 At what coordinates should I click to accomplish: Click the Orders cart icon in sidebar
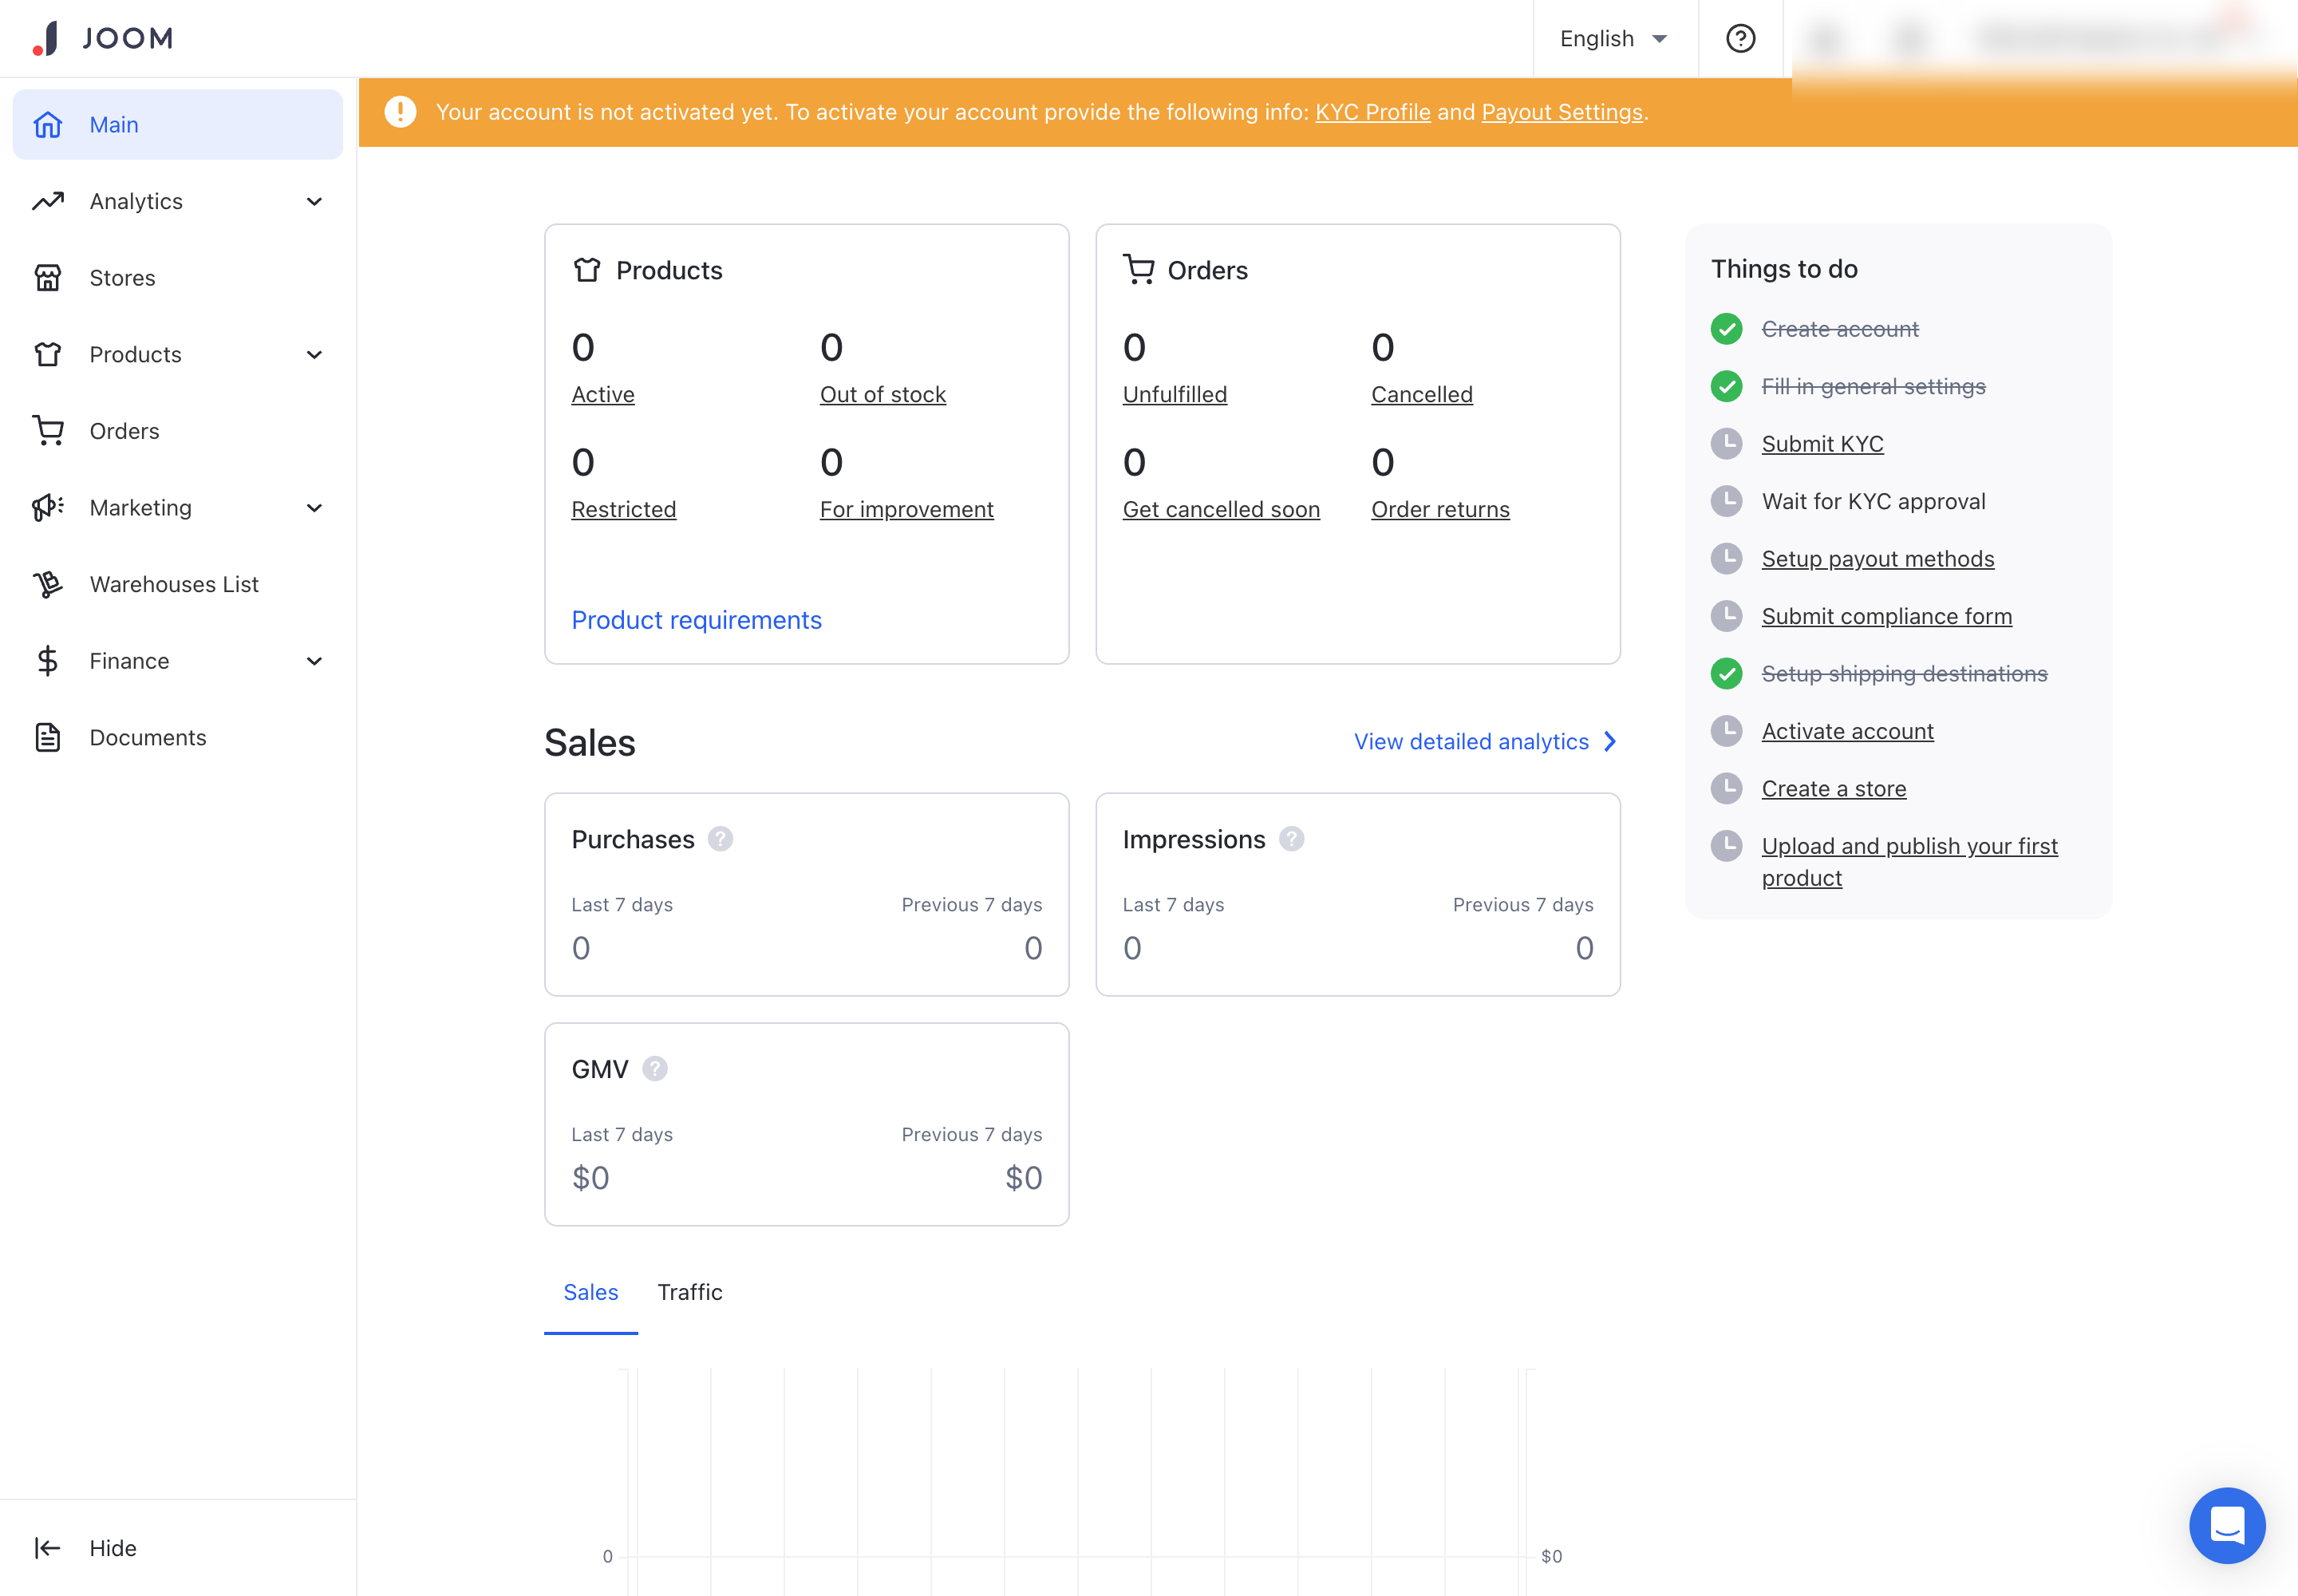(x=48, y=431)
